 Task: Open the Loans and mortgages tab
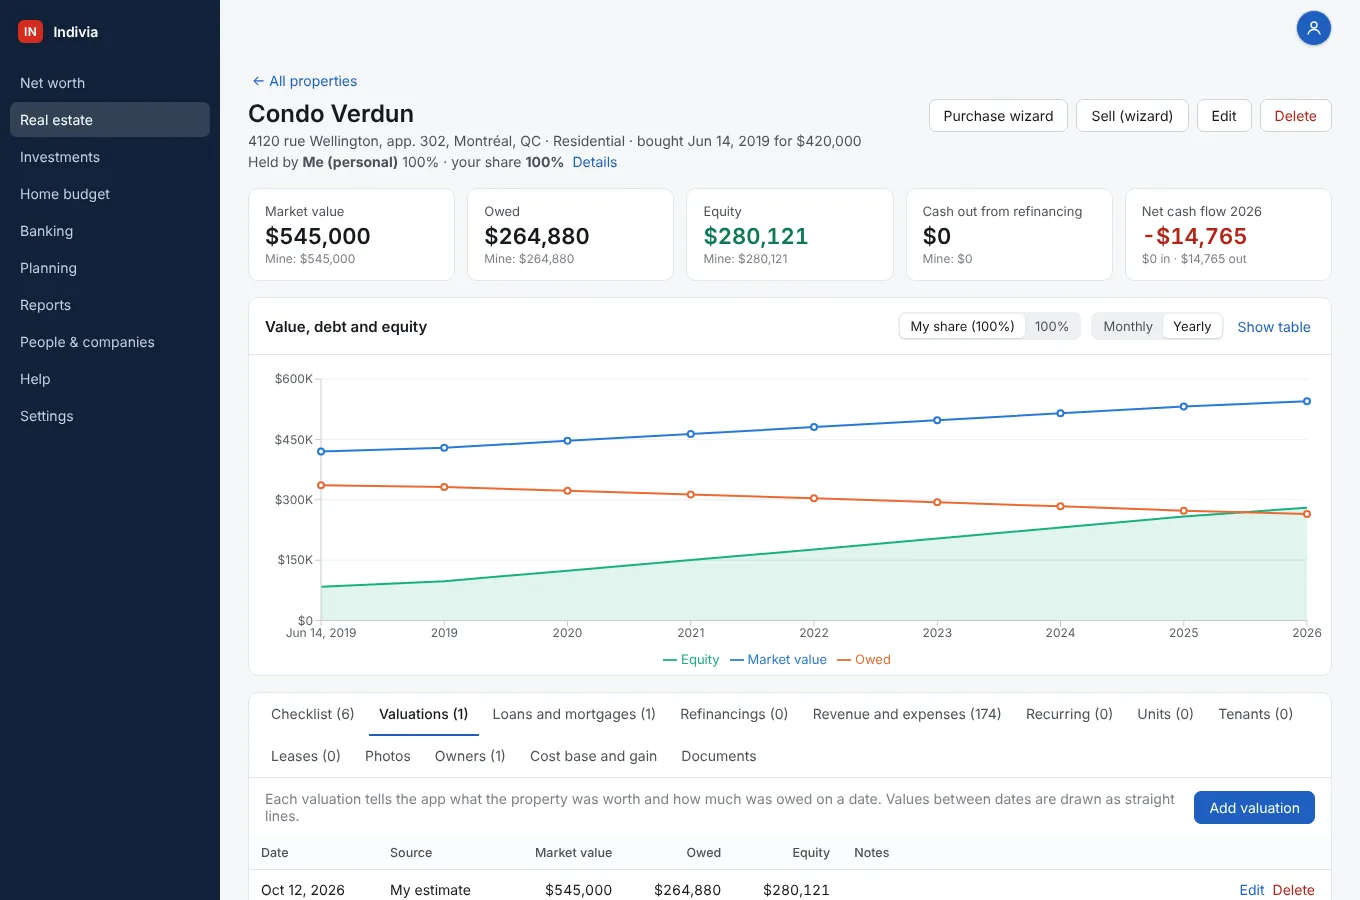[574, 714]
